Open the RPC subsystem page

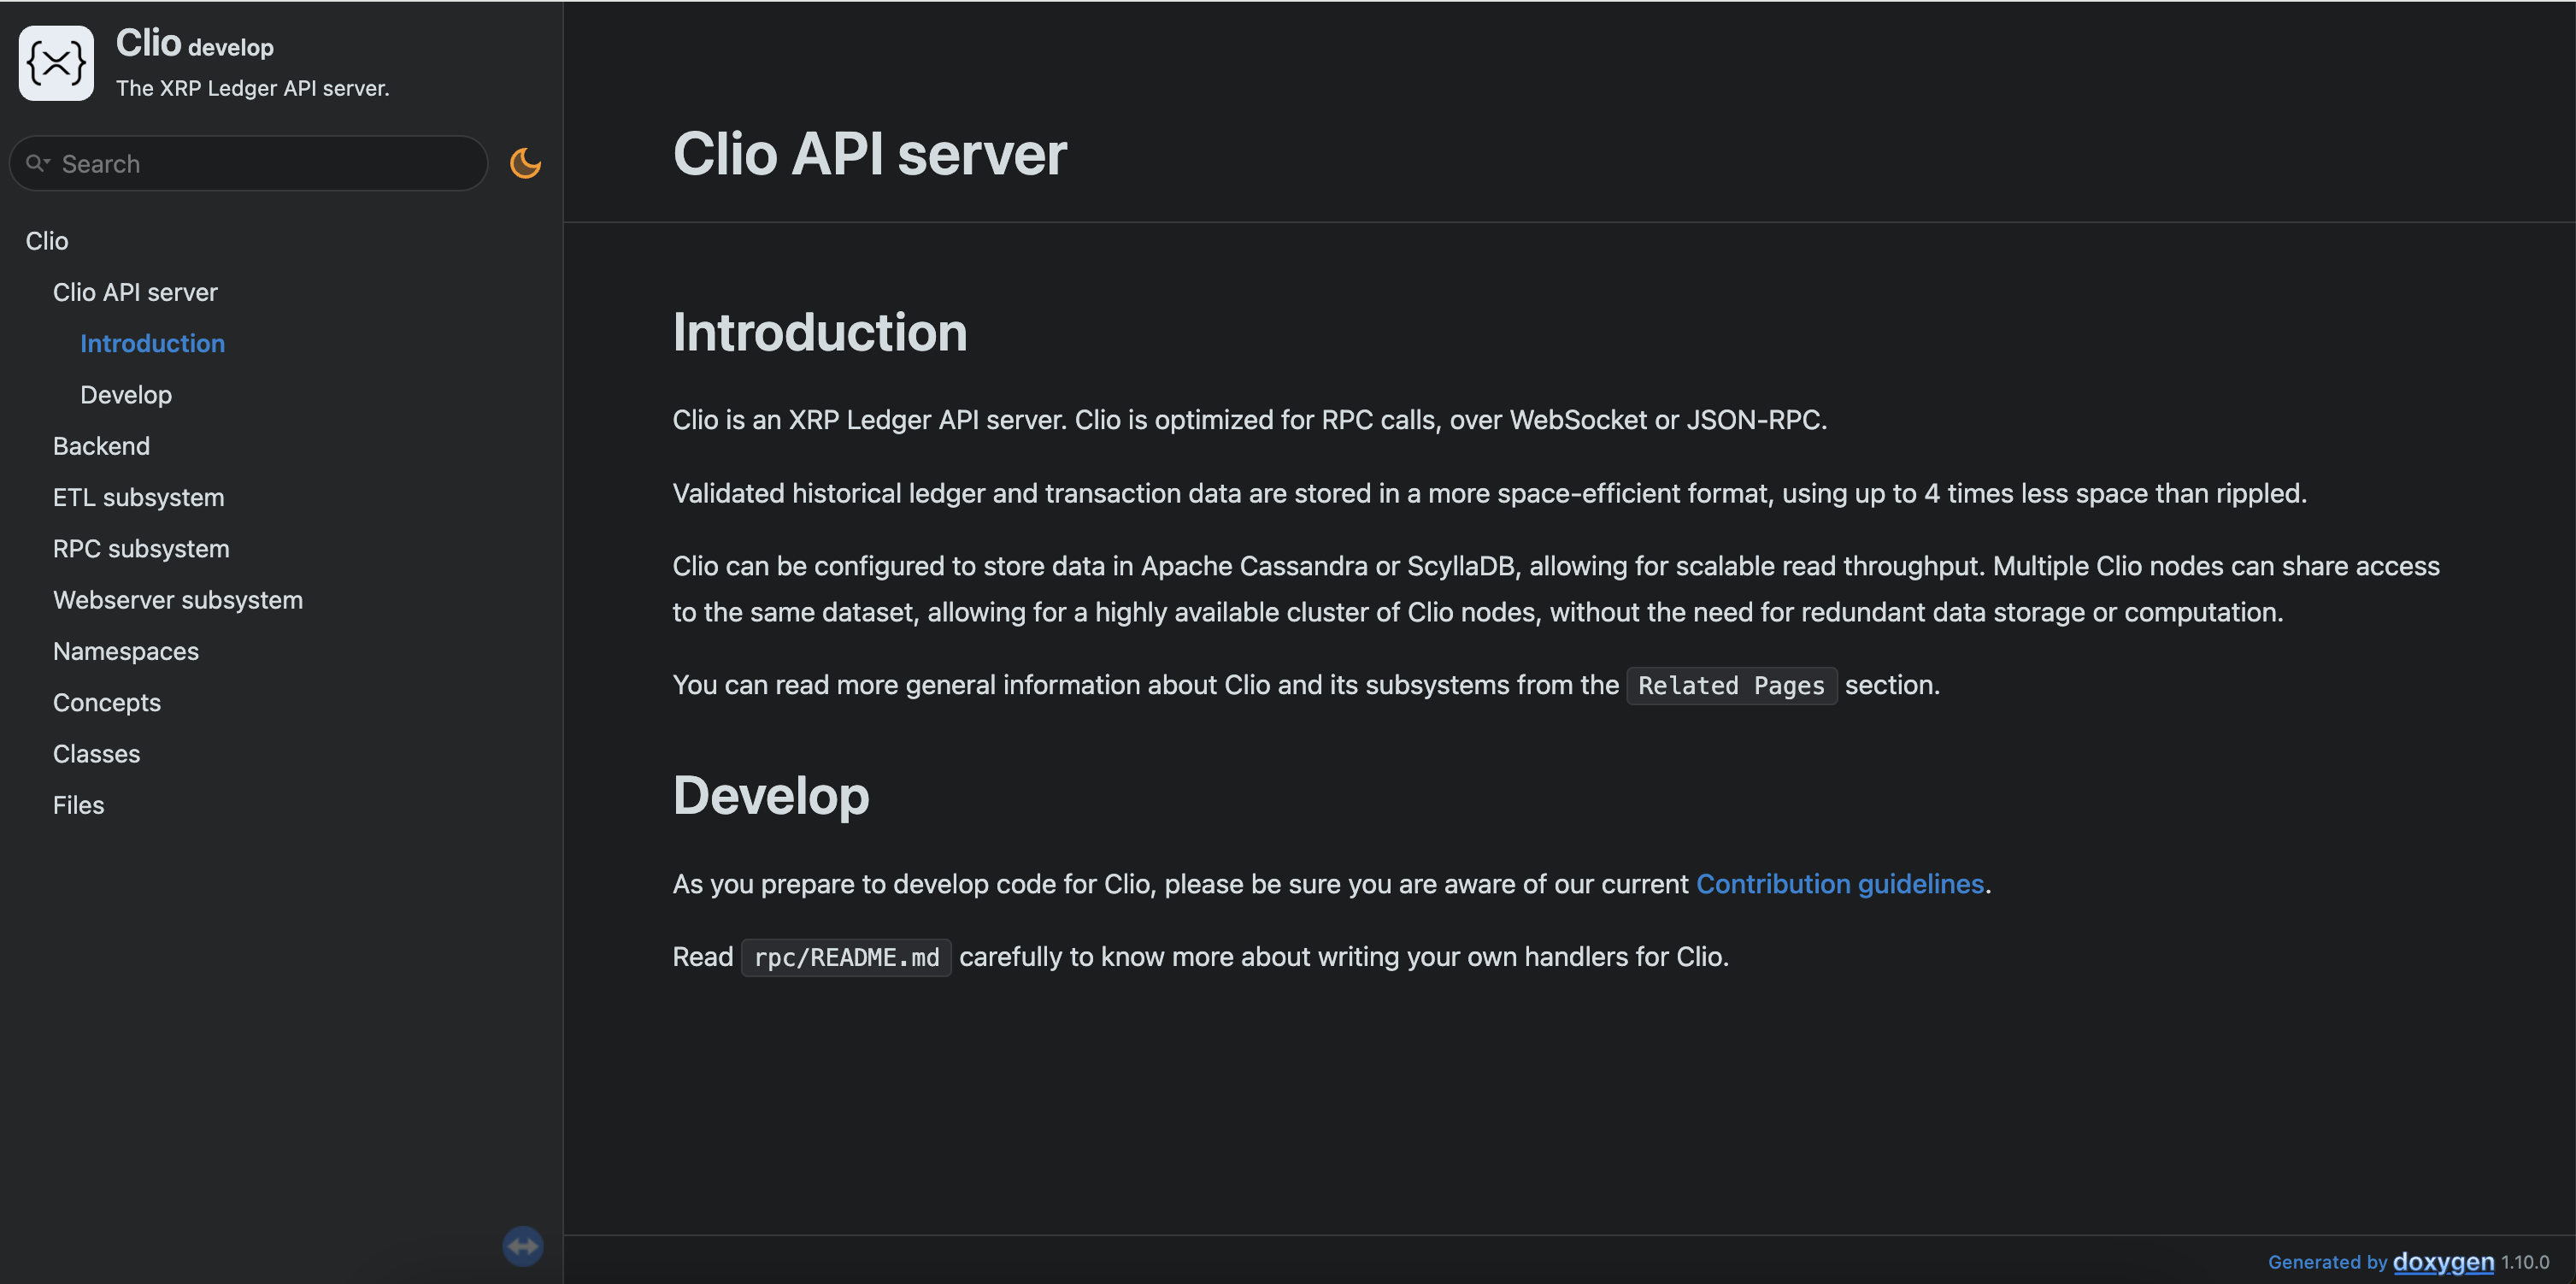pyautogui.click(x=141, y=548)
